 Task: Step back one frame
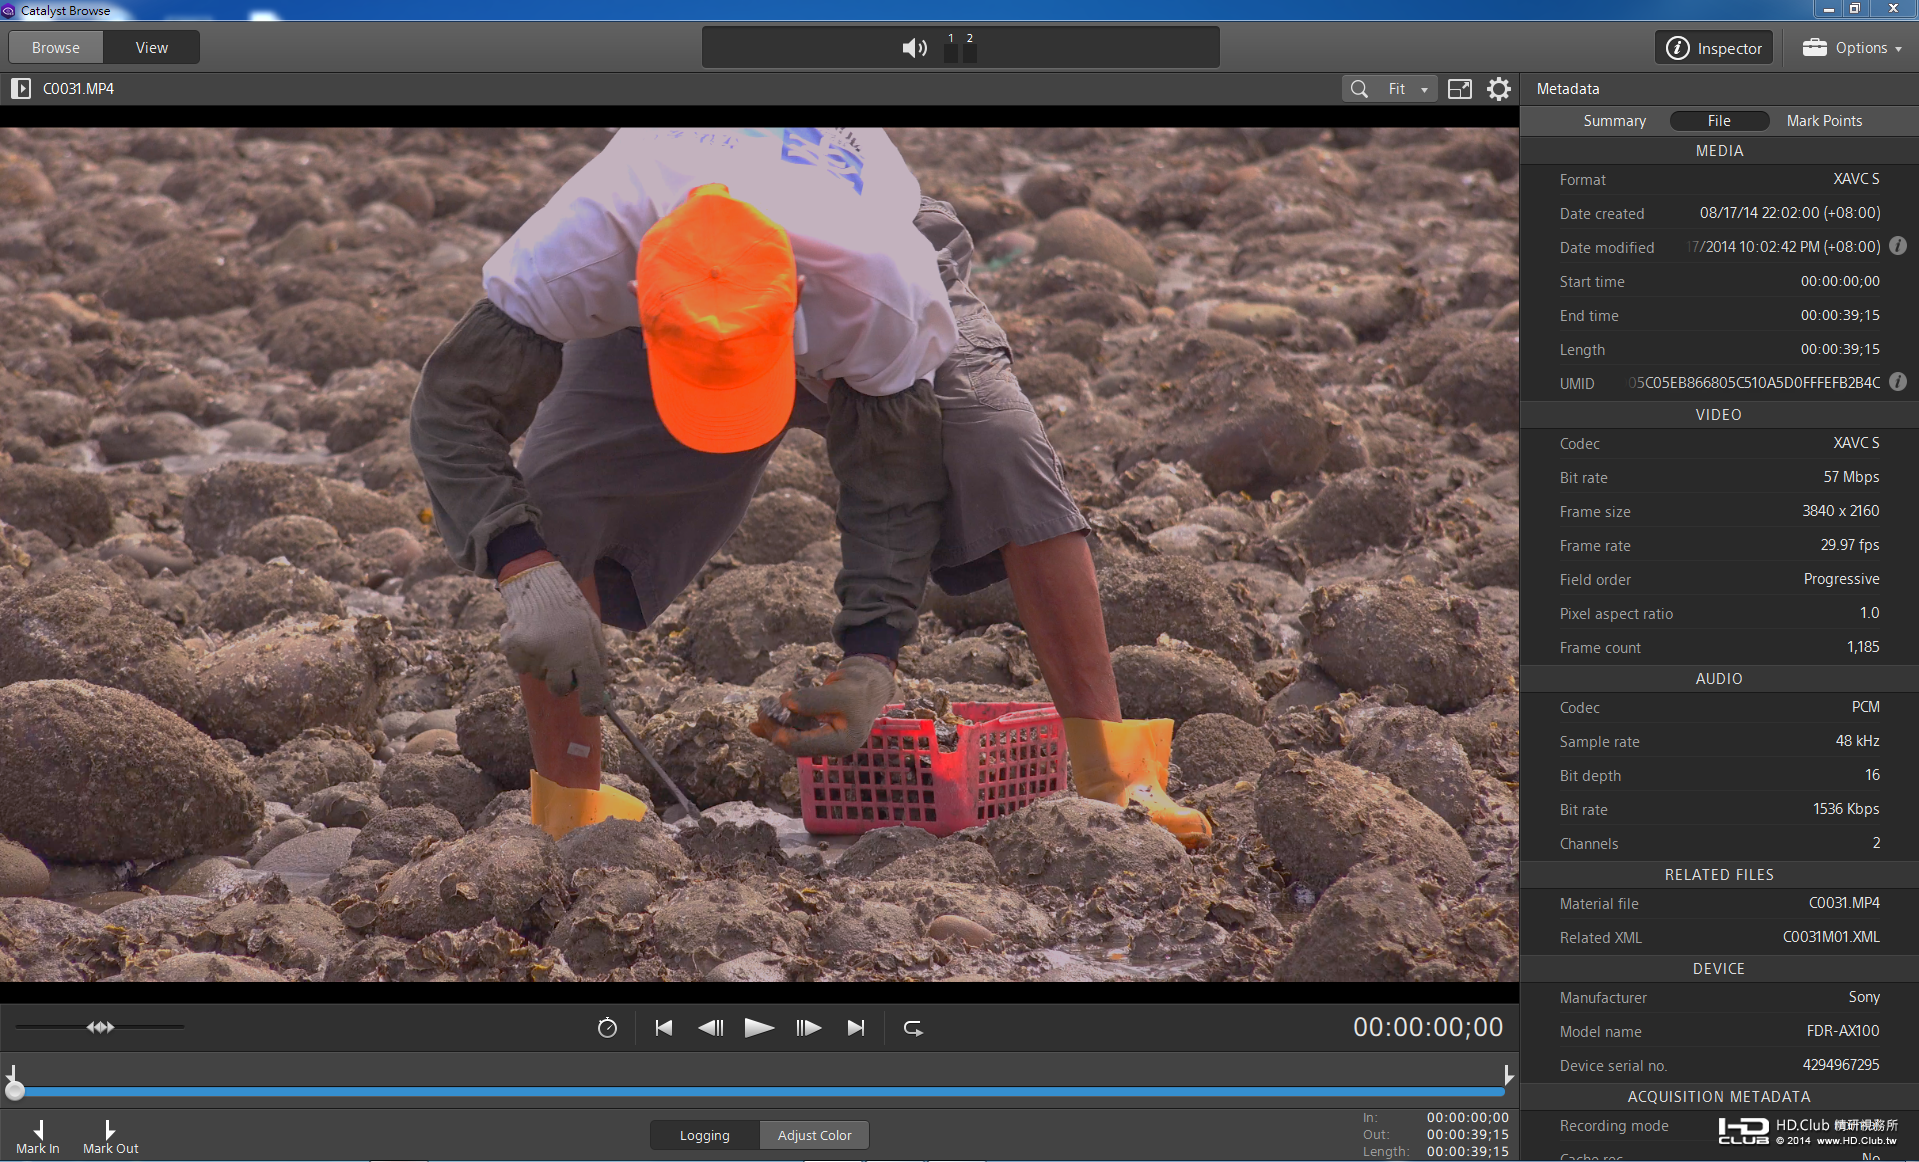click(x=710, y=1028)
